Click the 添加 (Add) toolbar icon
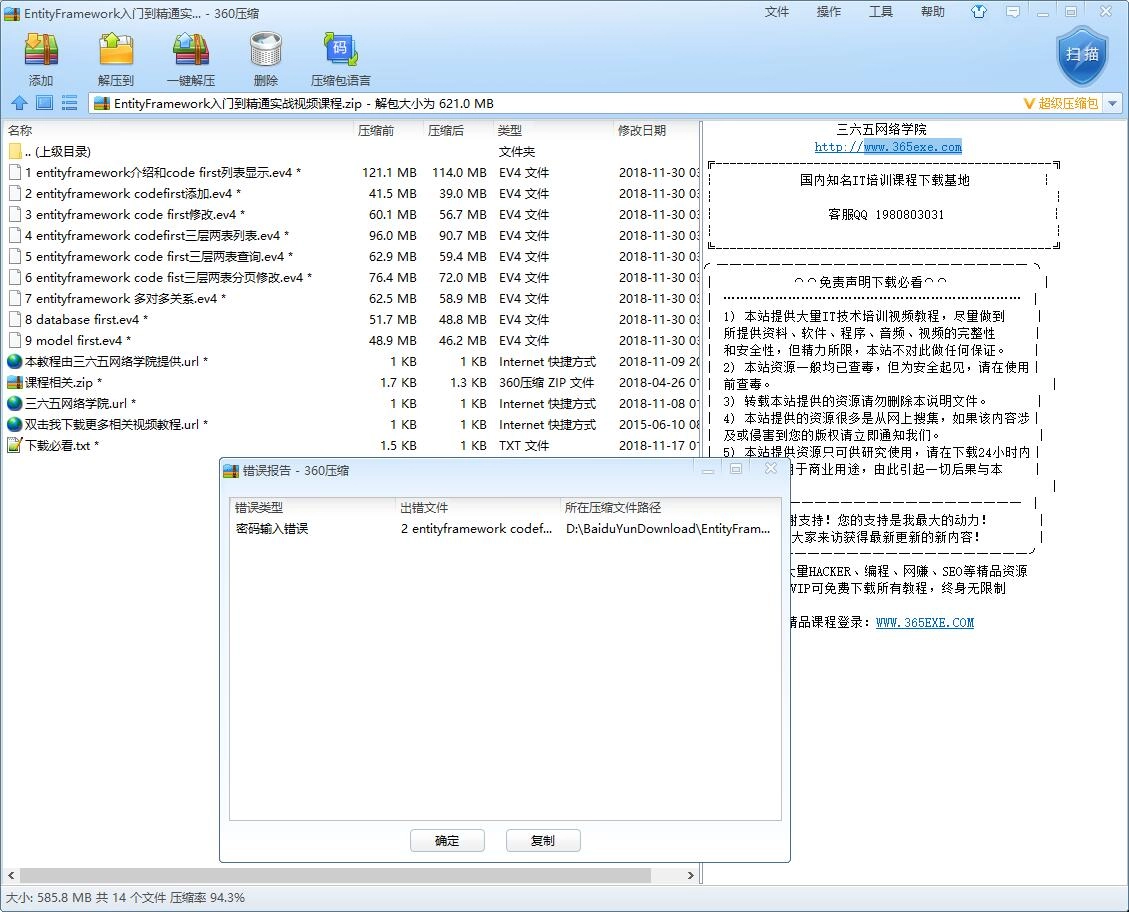Viewport: 1129px width, 912px height. click(x=41, y=55)
